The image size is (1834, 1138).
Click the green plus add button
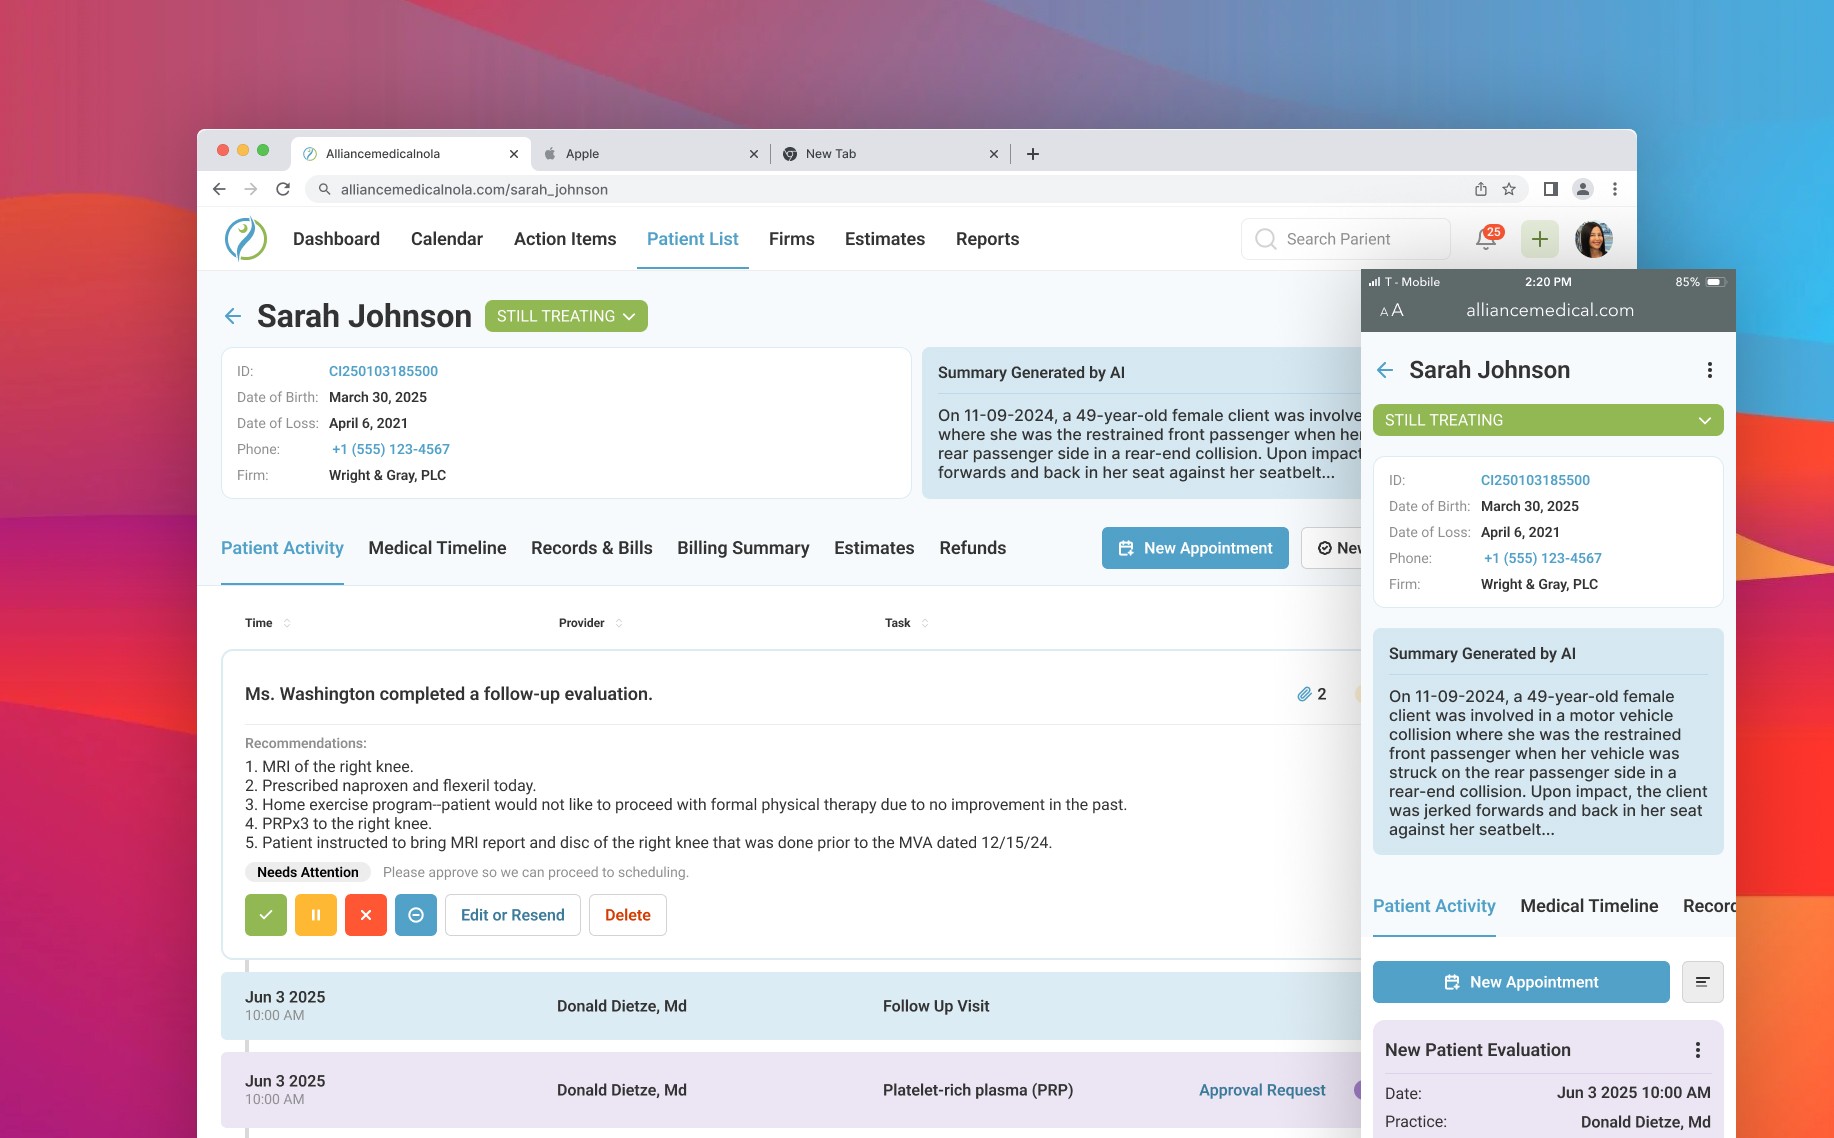(1540, 239)
